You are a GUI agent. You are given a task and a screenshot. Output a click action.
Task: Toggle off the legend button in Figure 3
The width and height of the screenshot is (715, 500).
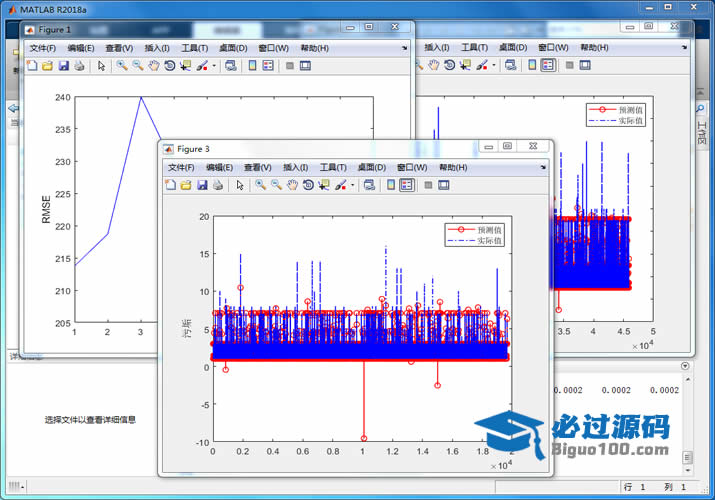click(x=407, y=185)
